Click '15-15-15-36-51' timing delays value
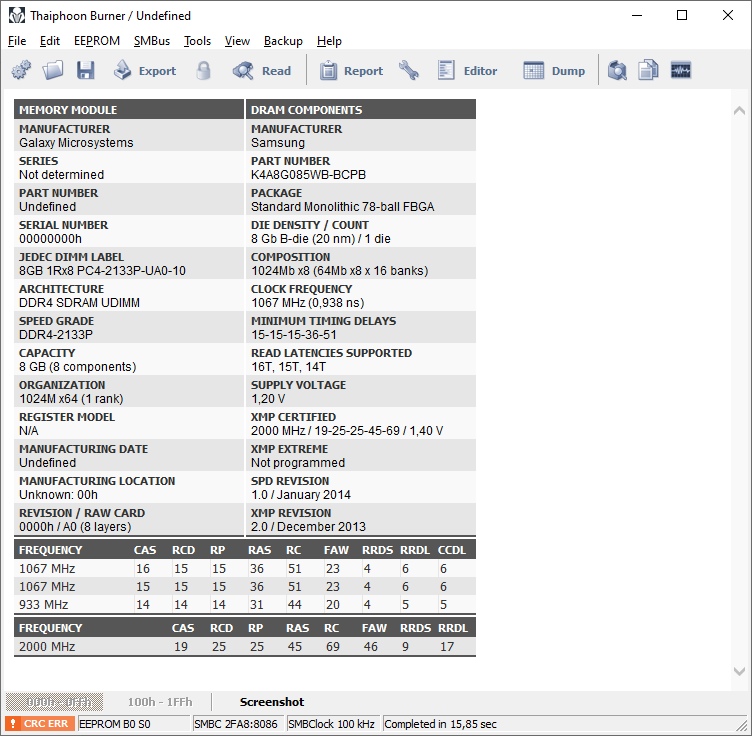The width and height of the screenshot is (752, 736). coord(294,335)
